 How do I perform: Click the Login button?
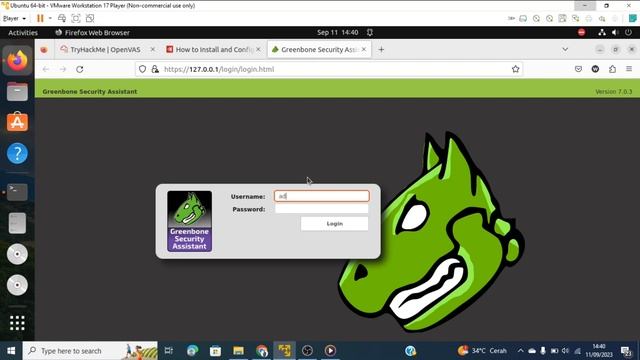tap(334, 224)
